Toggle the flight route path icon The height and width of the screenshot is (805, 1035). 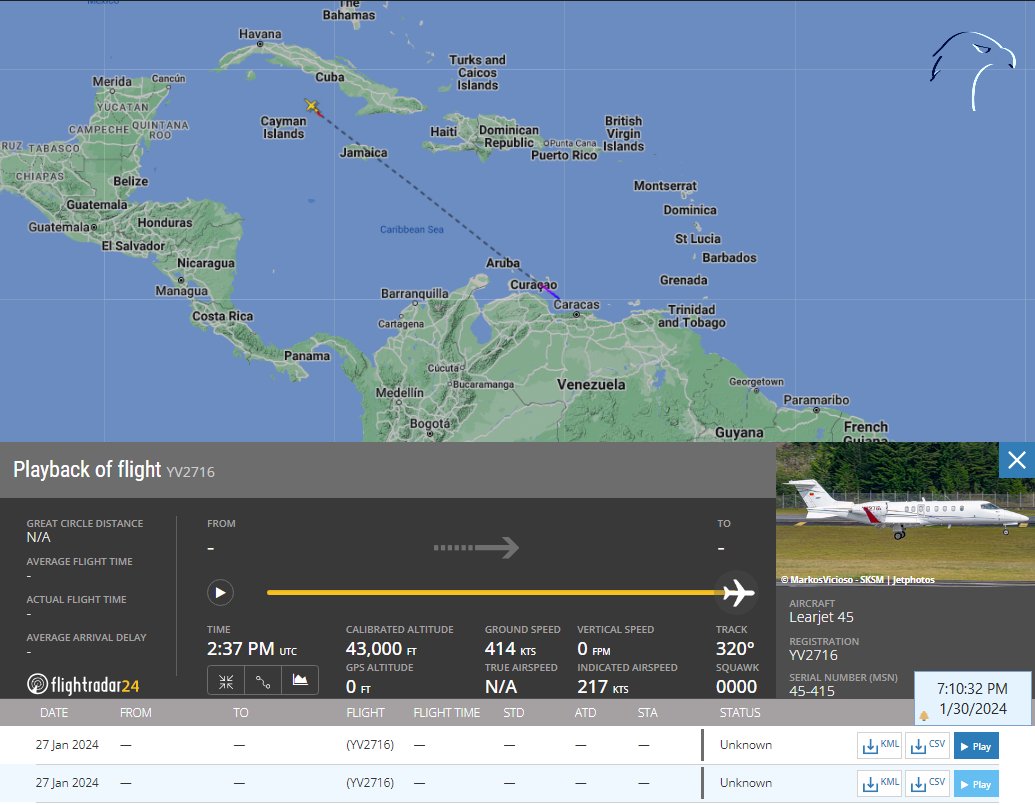point(263,681)
